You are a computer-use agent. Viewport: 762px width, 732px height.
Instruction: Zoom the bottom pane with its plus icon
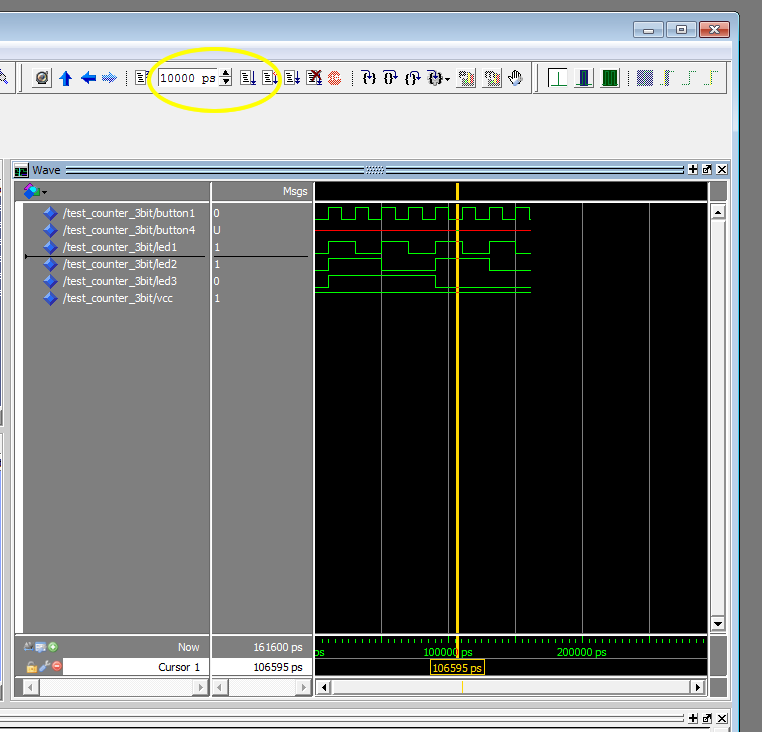693,718
